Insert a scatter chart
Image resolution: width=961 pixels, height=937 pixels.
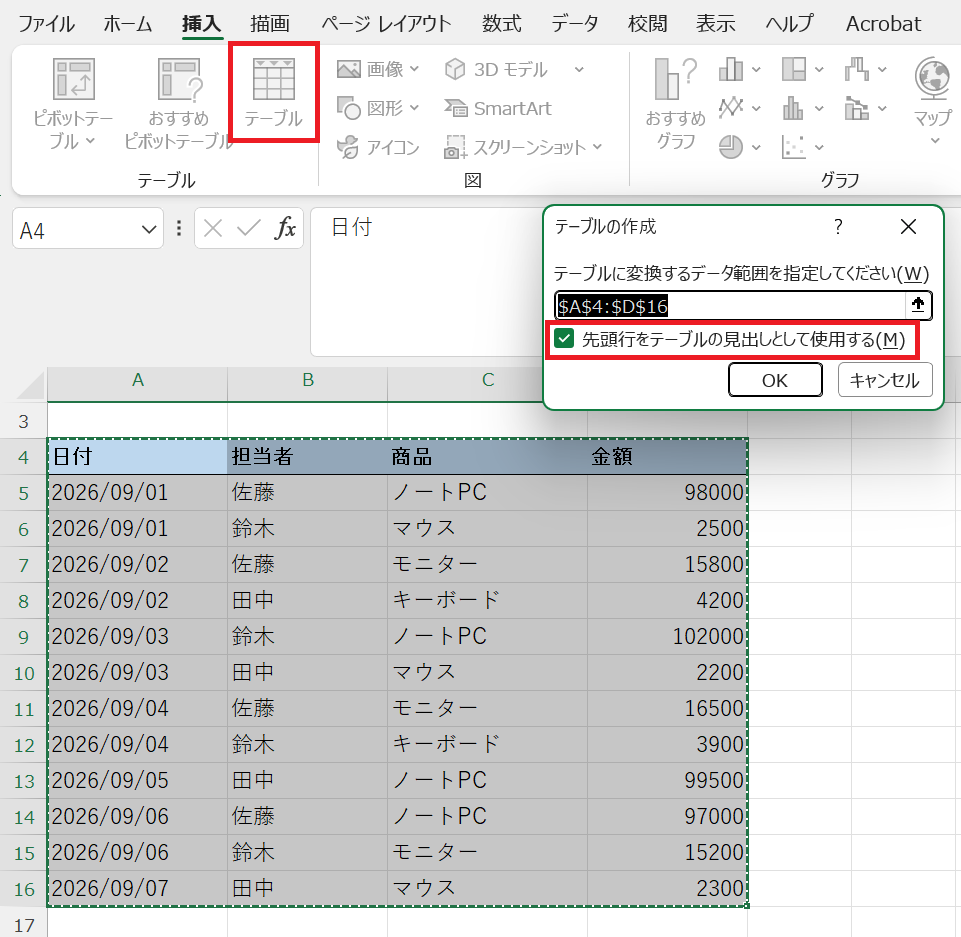pos(794,147)
